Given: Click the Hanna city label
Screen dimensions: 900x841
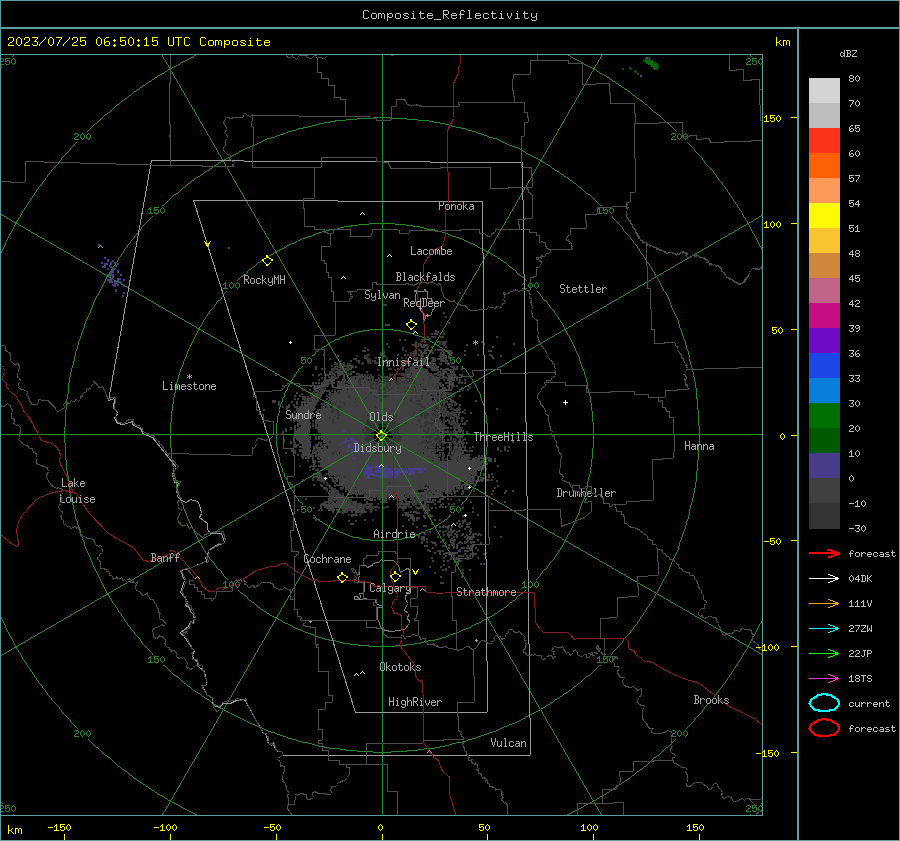Looking at the screenshot, I should [x=699, y=446].
